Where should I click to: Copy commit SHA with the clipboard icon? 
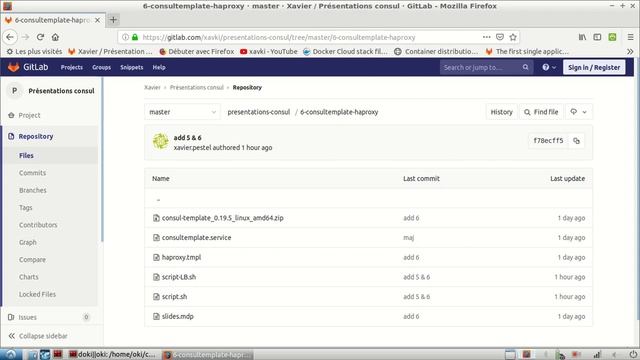[x=576, y=141]
